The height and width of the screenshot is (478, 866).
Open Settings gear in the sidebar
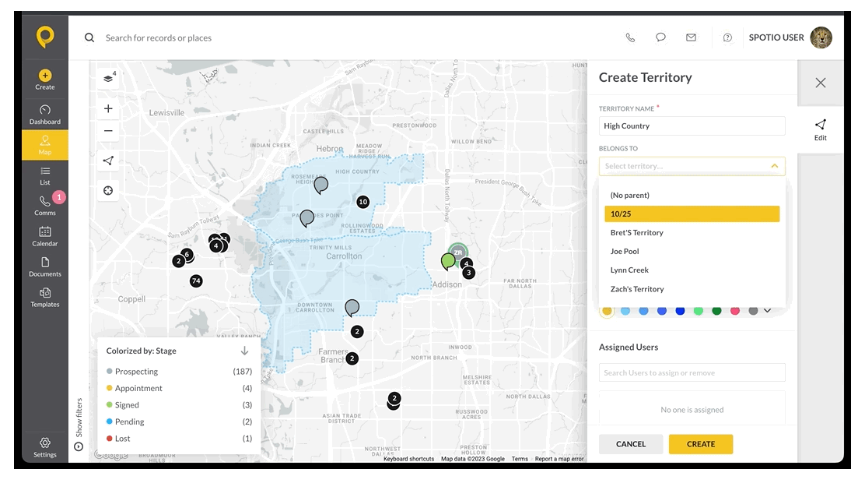coord(45,447)
